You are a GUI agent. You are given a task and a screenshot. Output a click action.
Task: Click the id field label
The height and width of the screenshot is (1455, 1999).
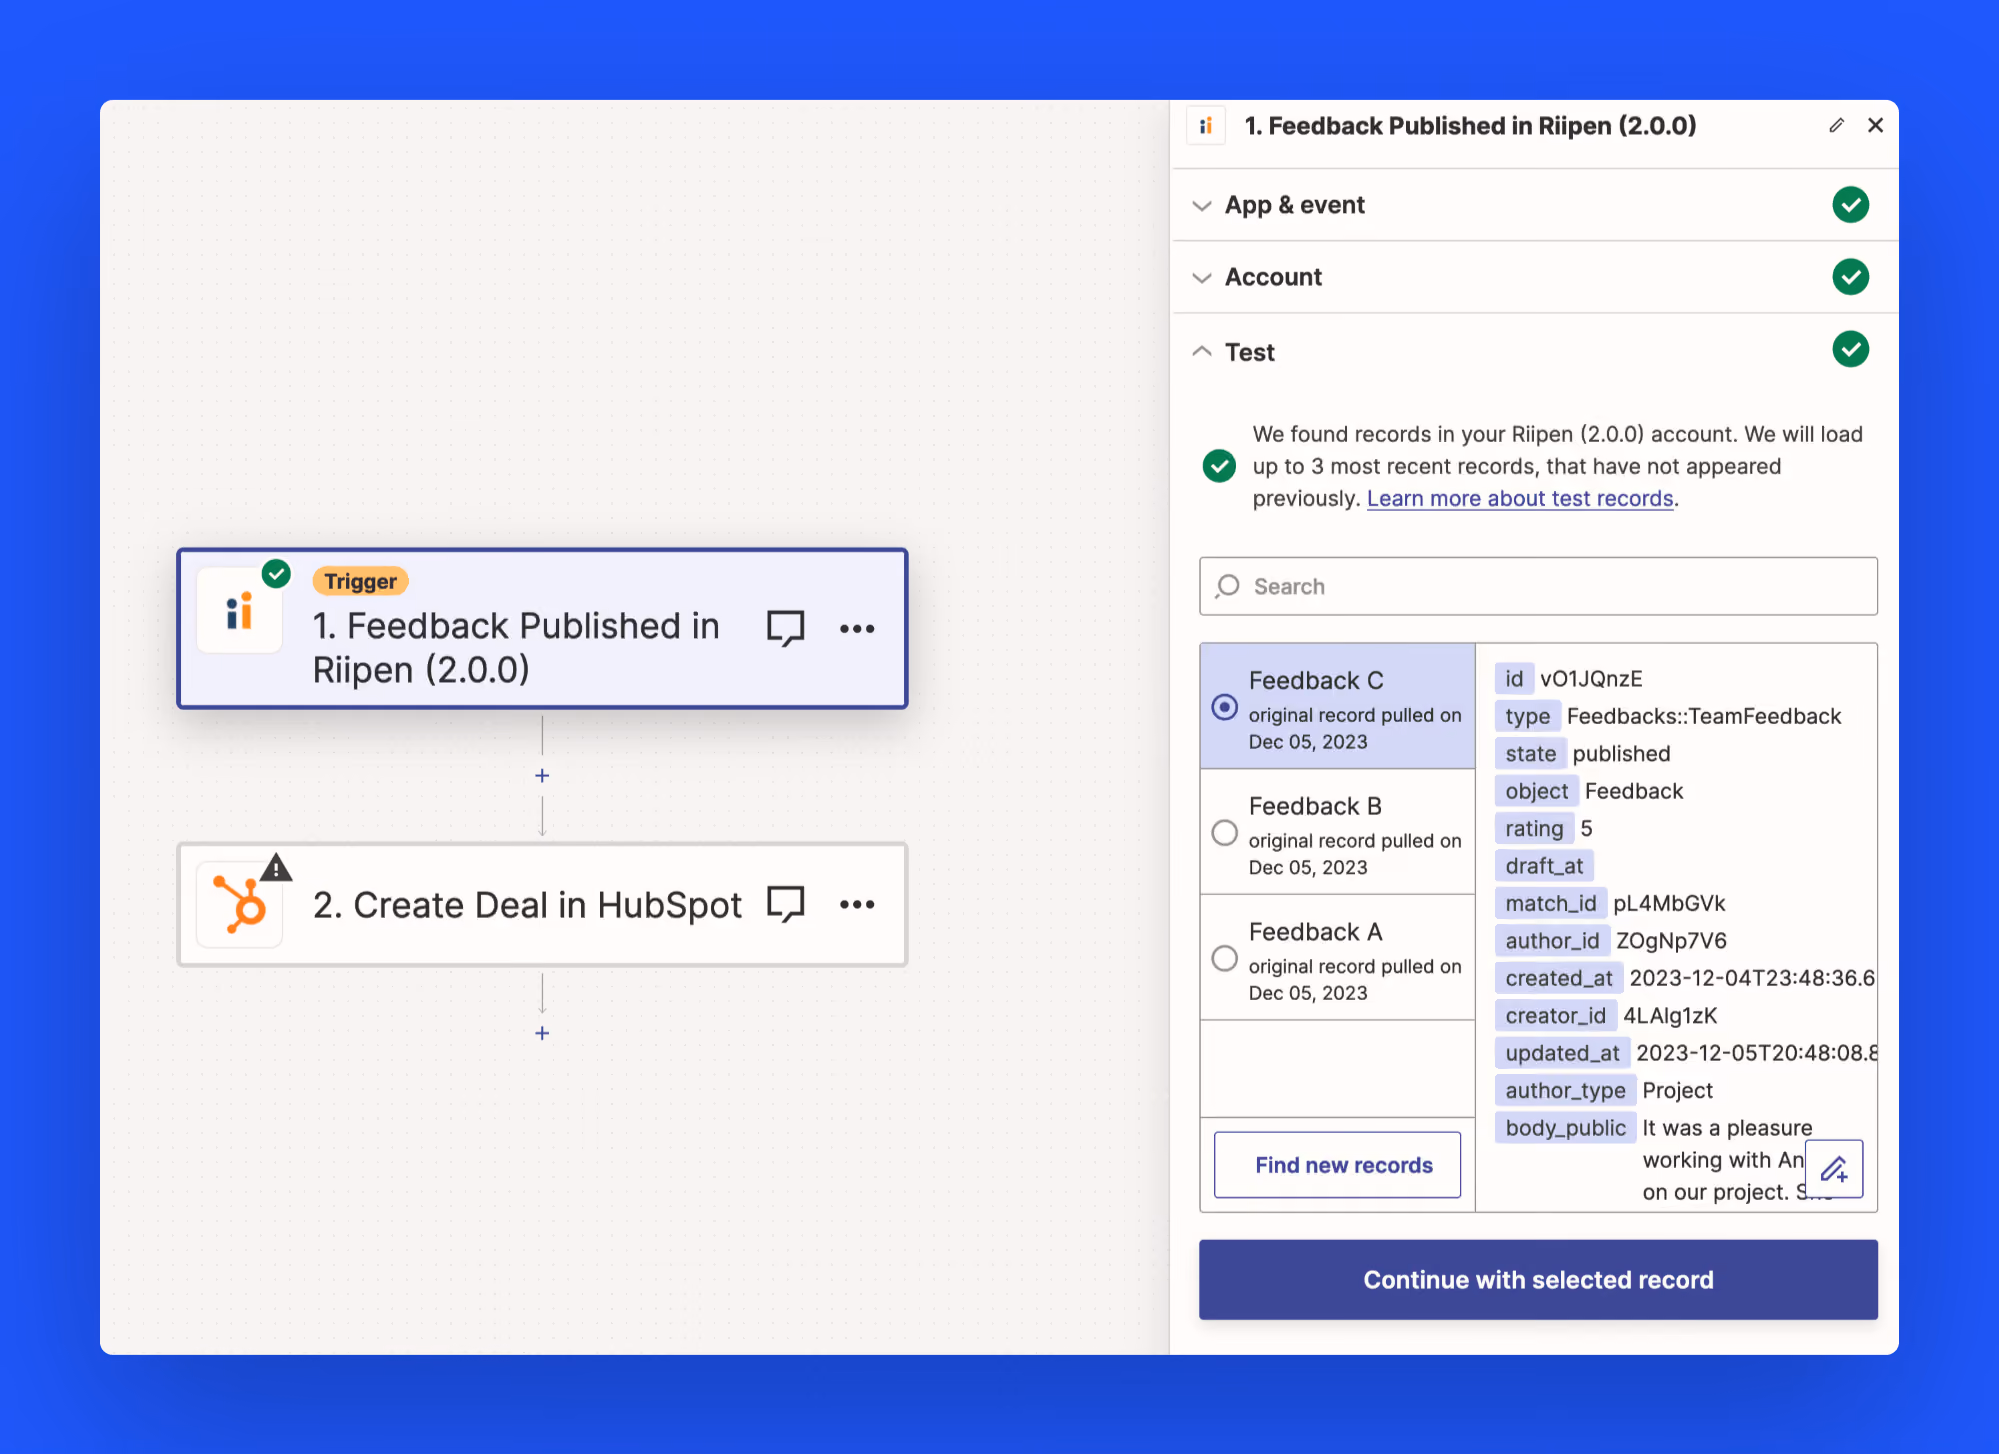coord(1514,679)
